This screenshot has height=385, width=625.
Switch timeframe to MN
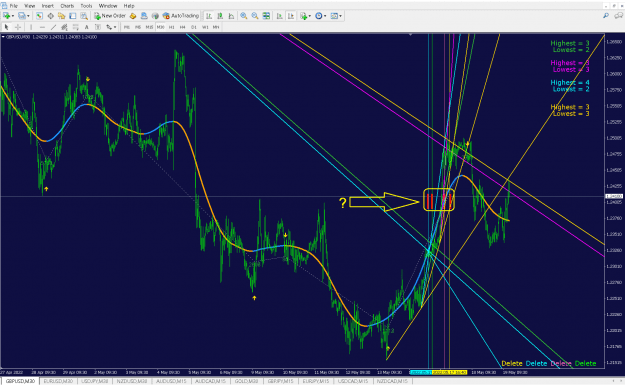216,27
